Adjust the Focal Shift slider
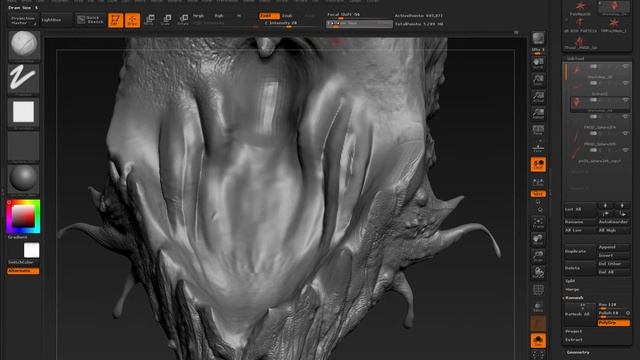The height and width of the screenshot is (360, 640). [359, 15]
